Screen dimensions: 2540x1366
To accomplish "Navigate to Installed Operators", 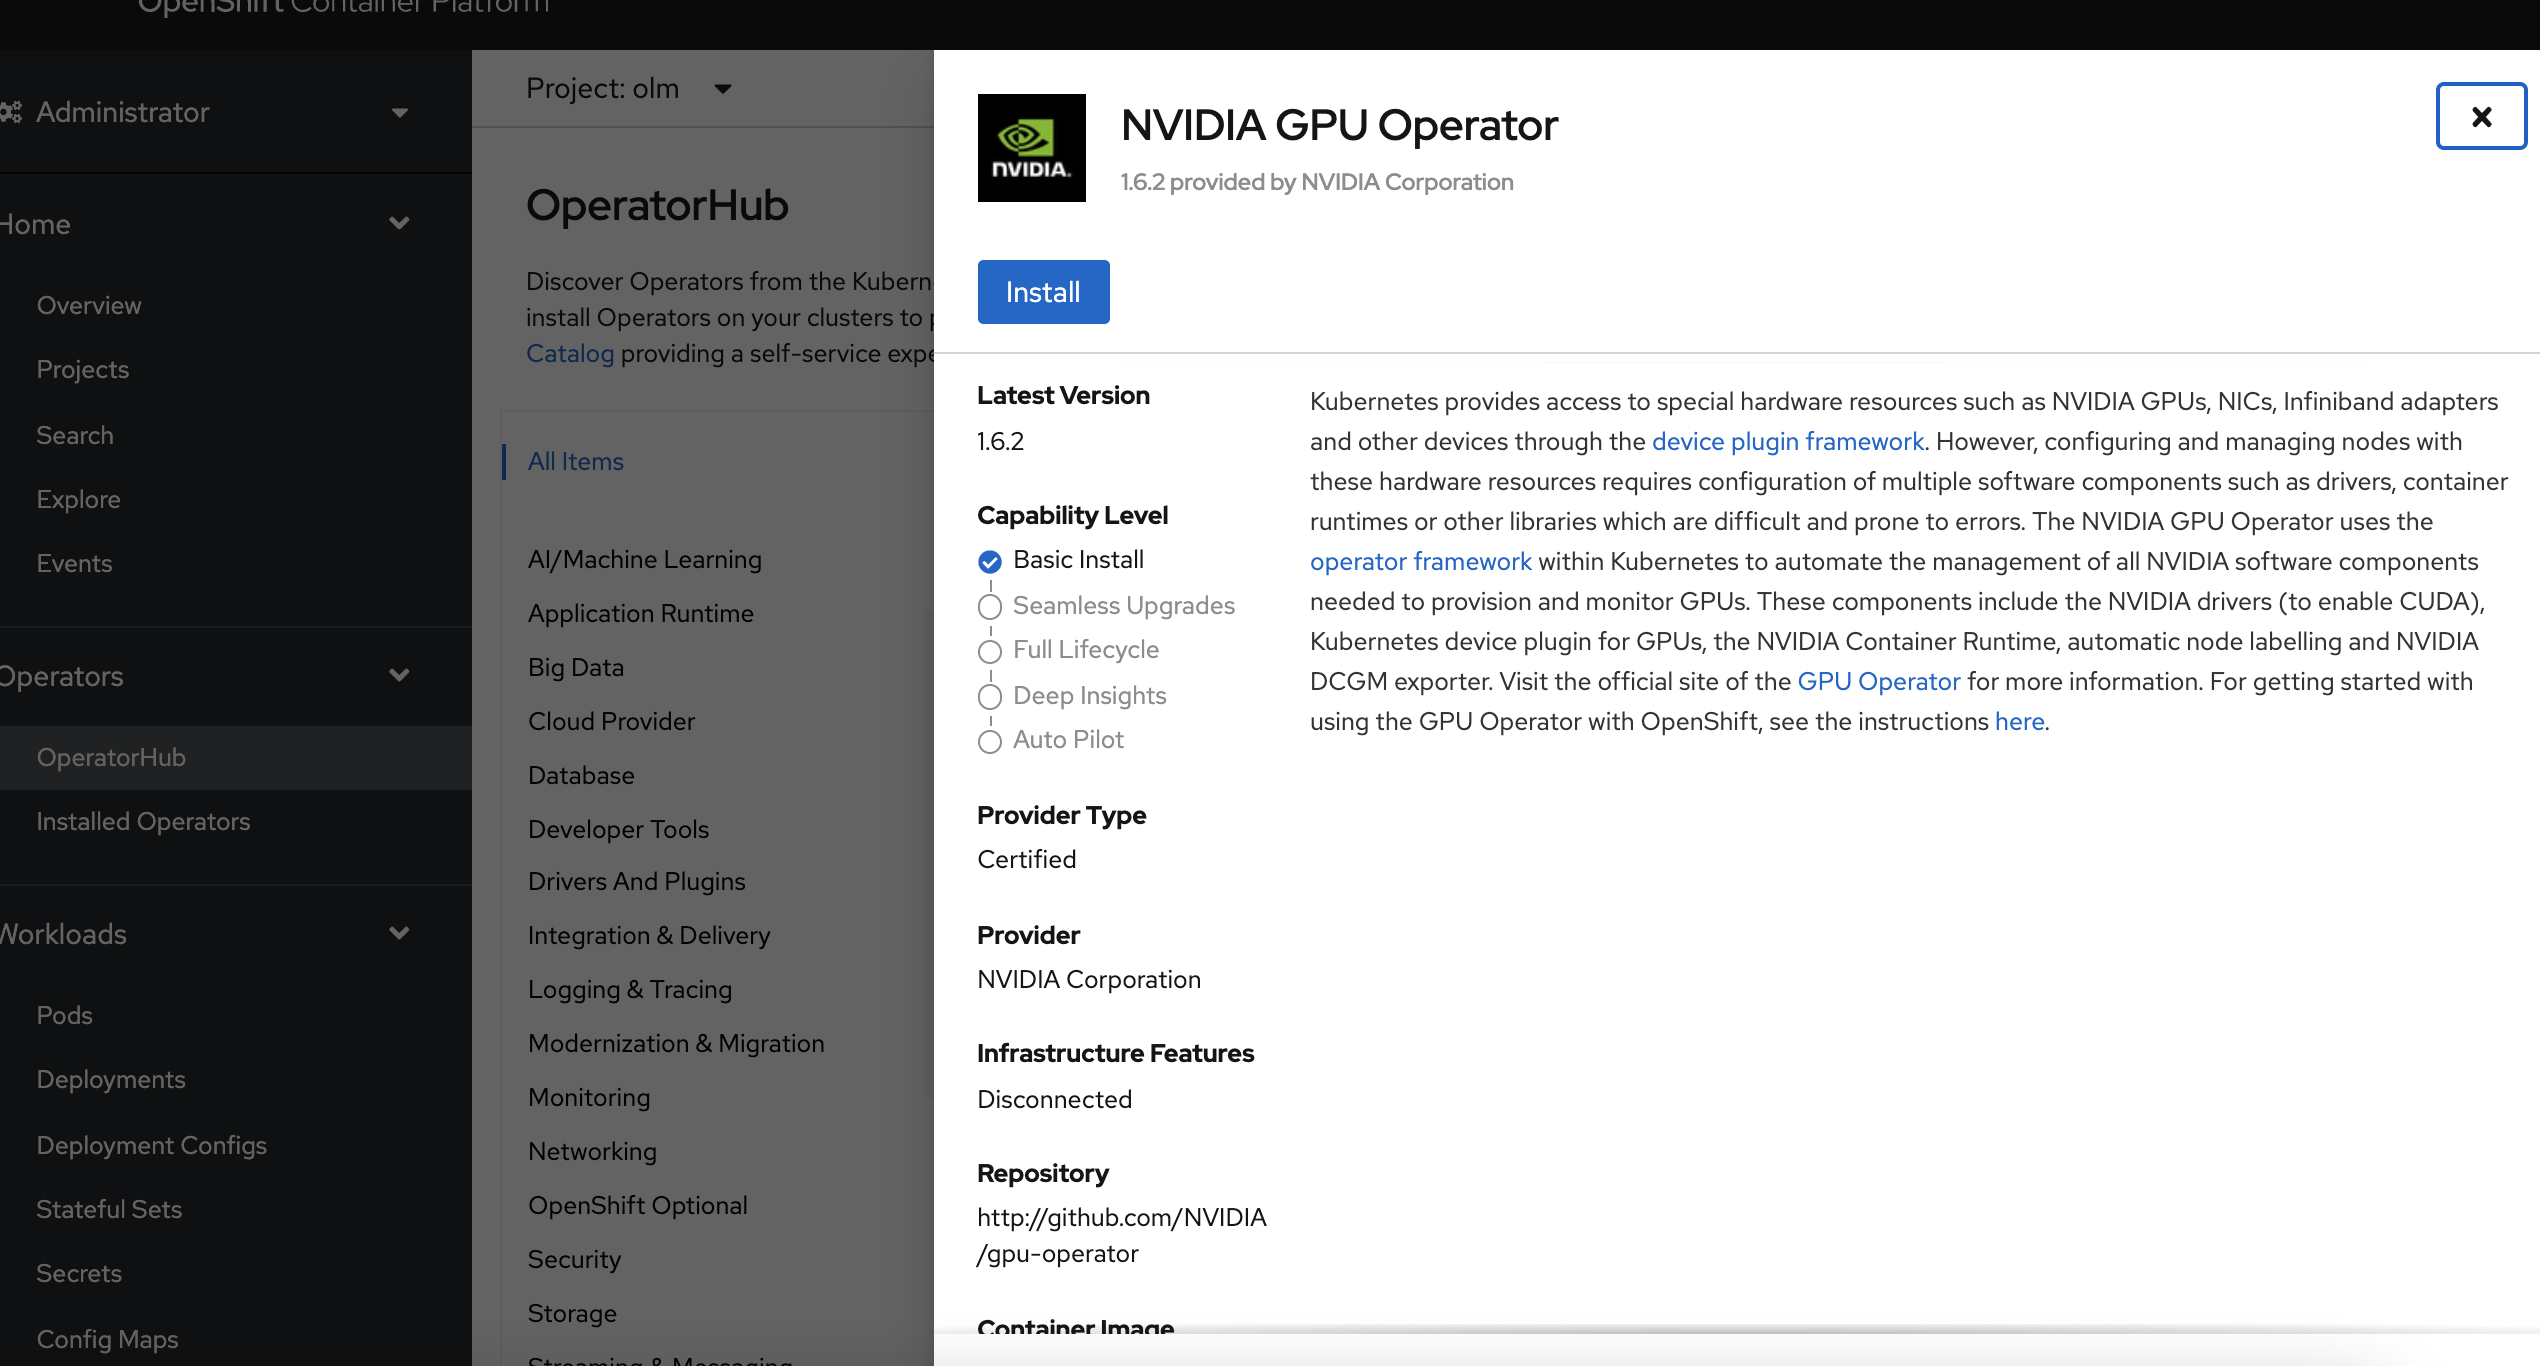I will coord(143,821).
